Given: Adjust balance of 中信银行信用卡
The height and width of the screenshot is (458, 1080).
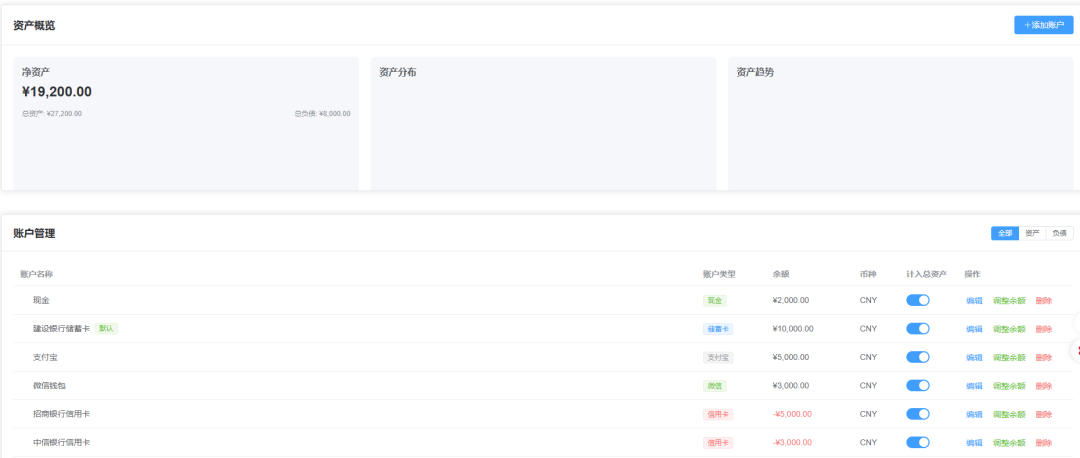Looking at the screenshot, I should pos(1009,443).
